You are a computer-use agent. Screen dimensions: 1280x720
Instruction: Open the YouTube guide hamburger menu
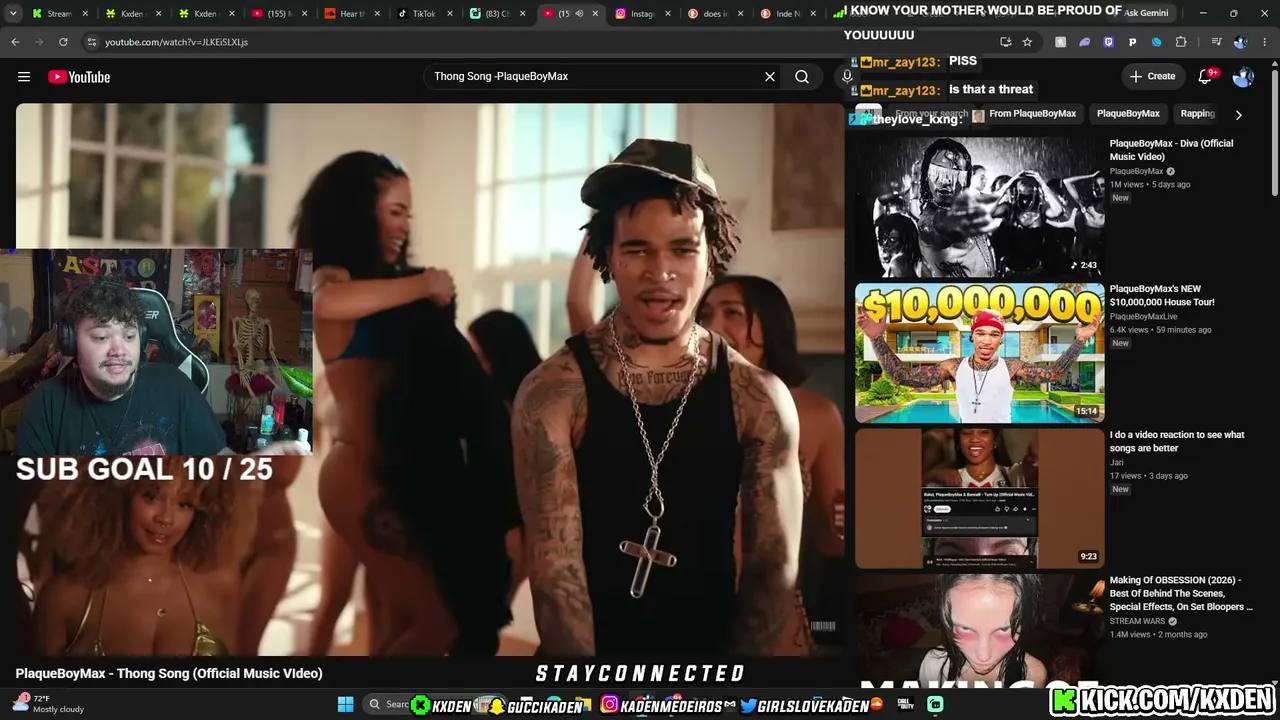[24, 77]
